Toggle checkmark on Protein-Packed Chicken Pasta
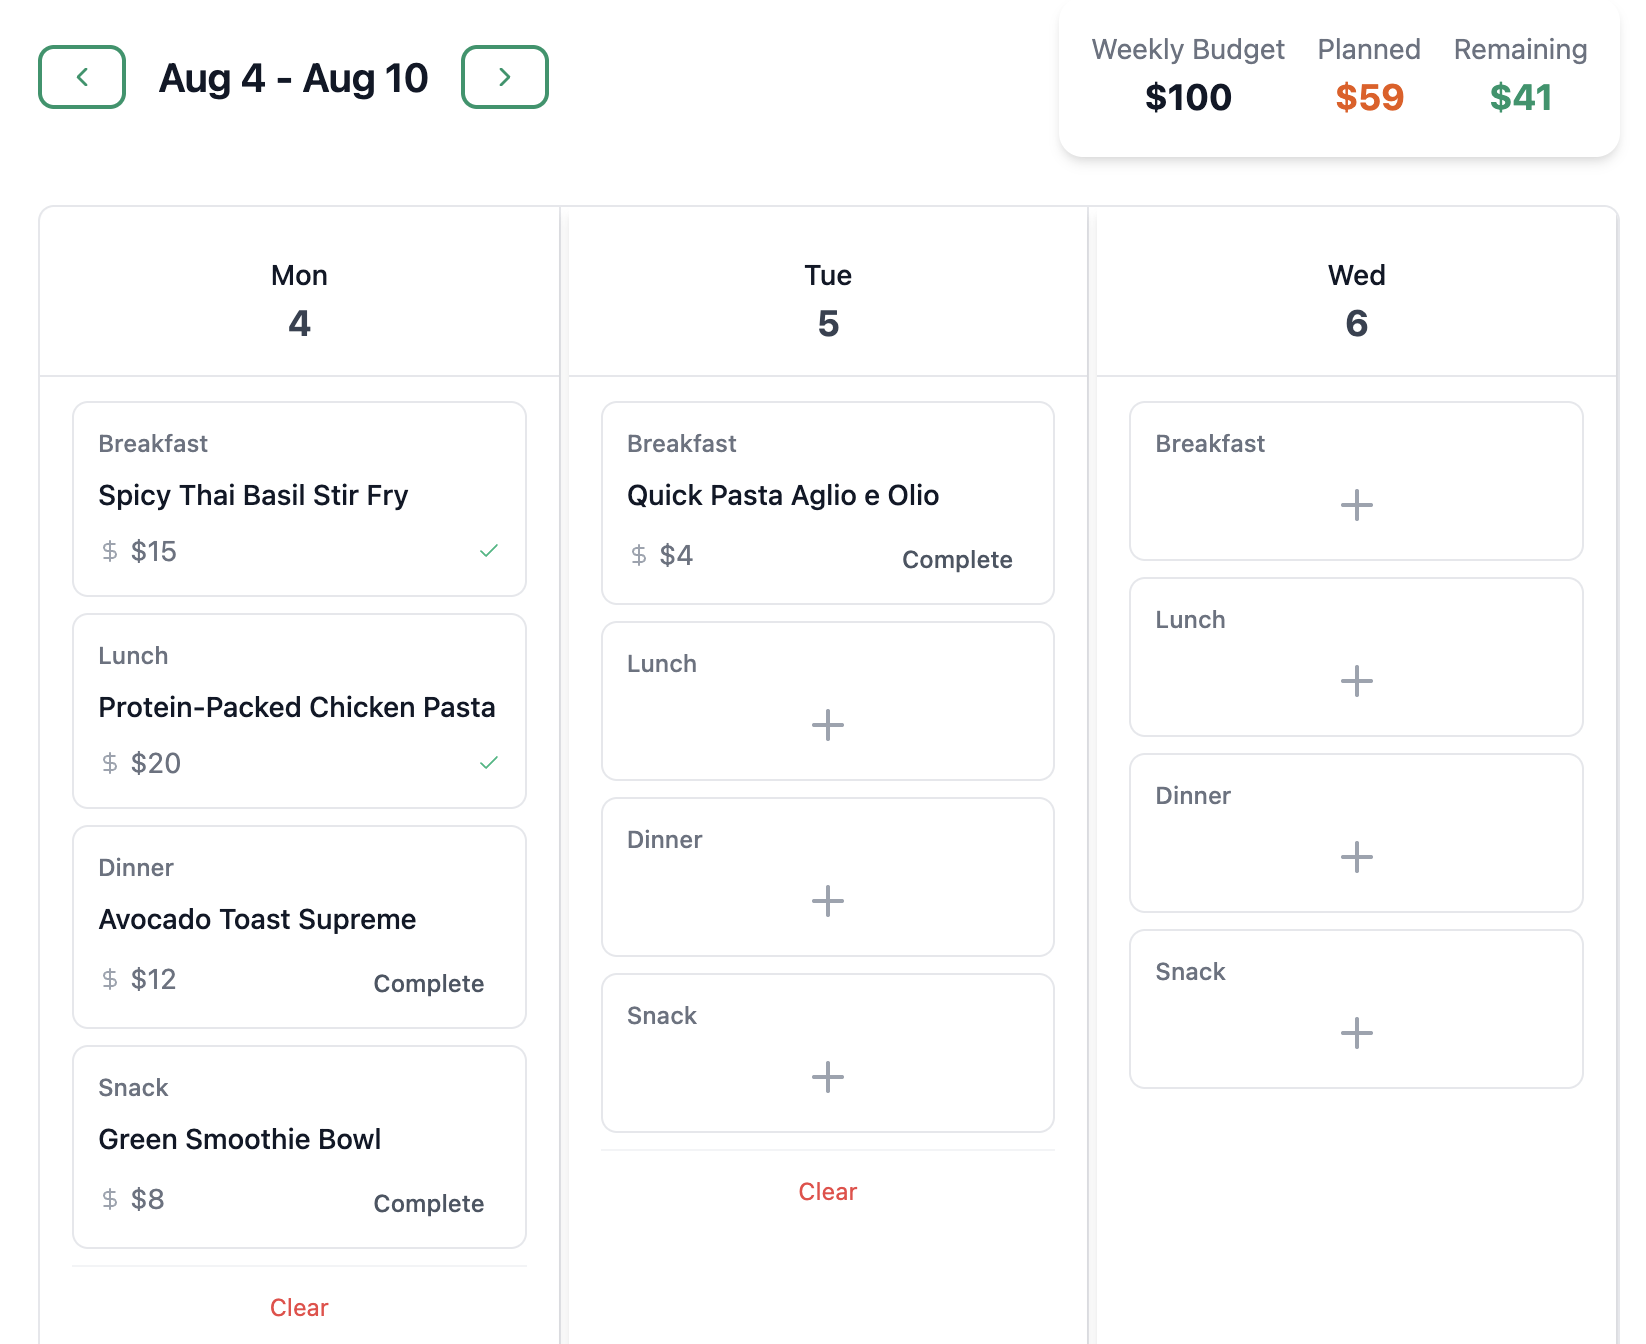The width and height of the screenshot is (1646, 1344). coord(488,763)
